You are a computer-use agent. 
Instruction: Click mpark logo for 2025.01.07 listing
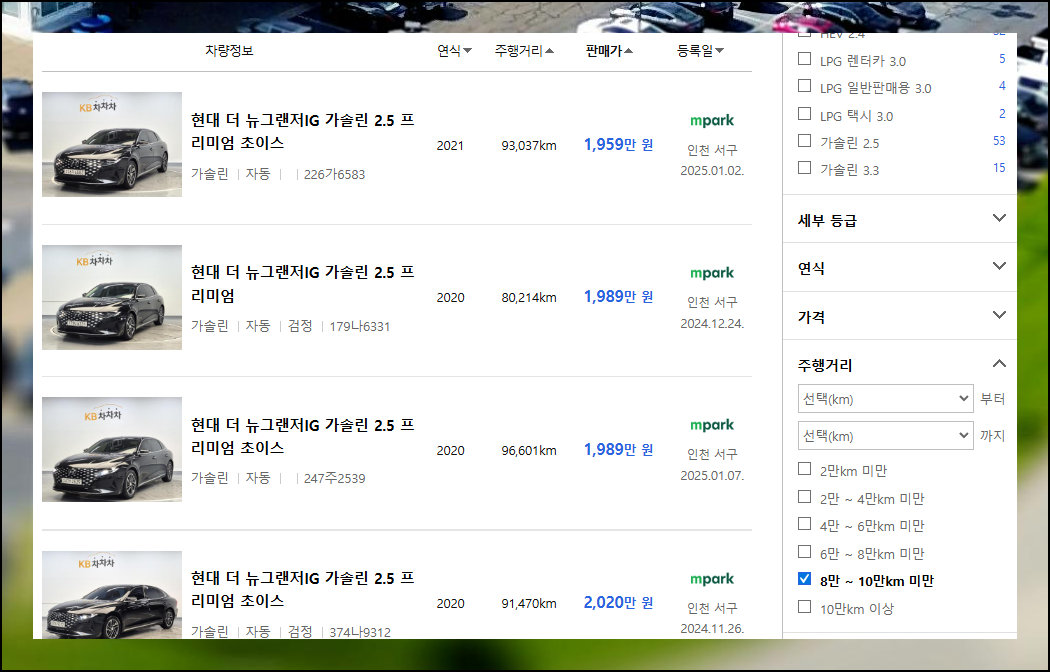[x=712, y=425]
